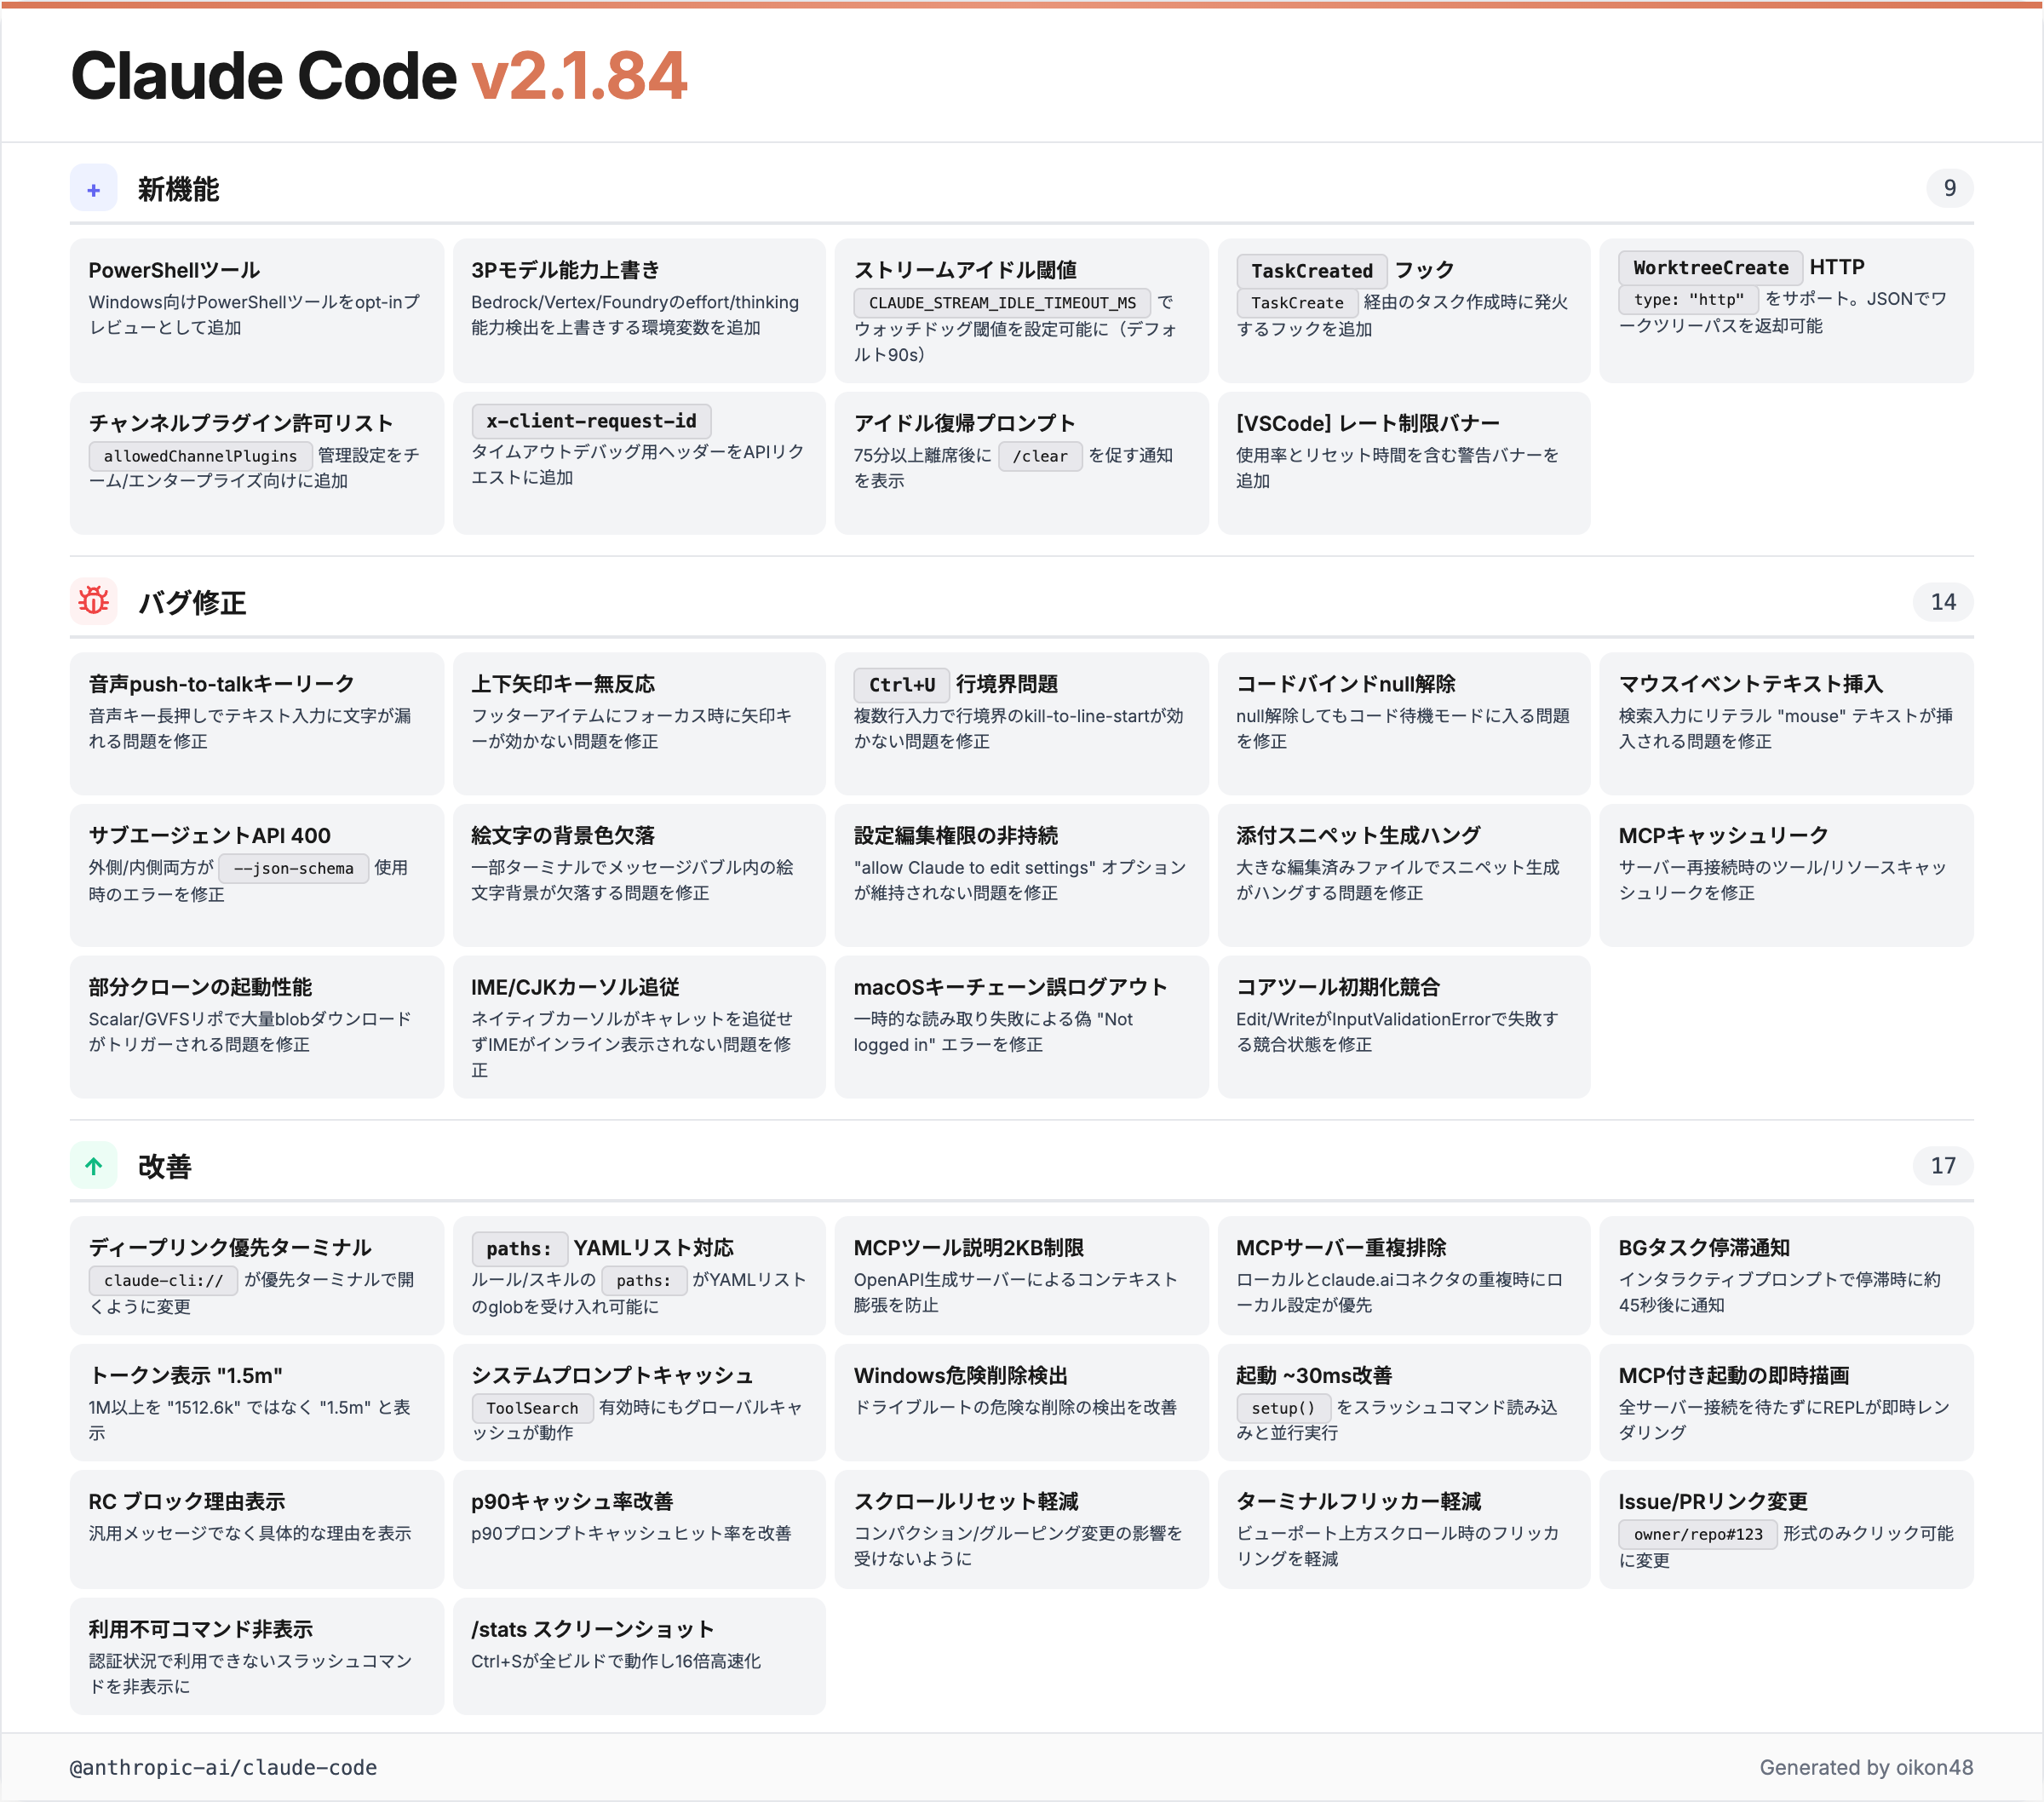This screenshot has height=1802, width=2044.
Task: Click the count badge 9 for 新機能
Action: (x=1949, y=189)
